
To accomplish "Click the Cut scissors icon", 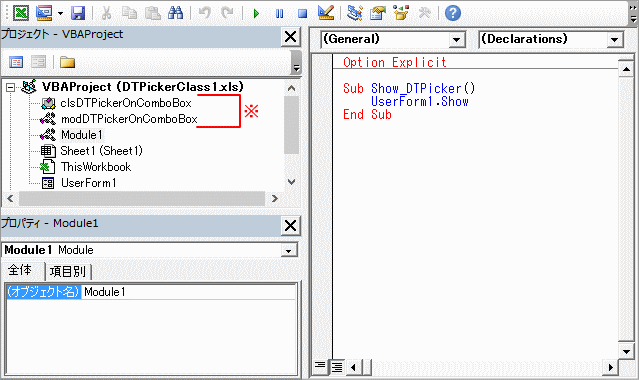I will [x=106, y=13].
